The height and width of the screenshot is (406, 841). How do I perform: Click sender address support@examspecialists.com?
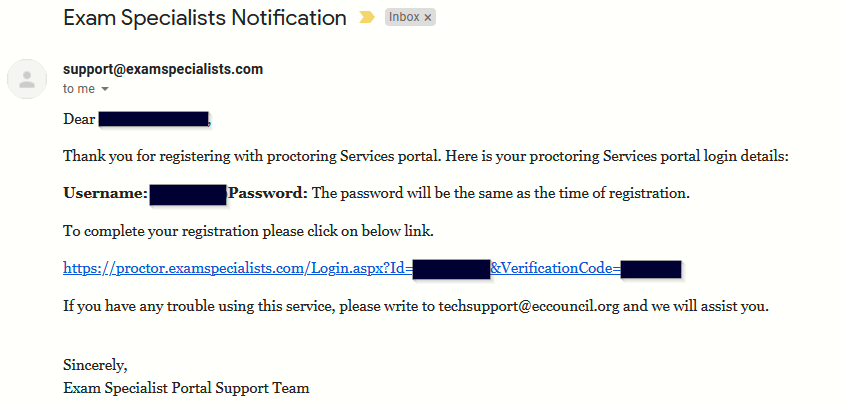(x=163, y=70)
